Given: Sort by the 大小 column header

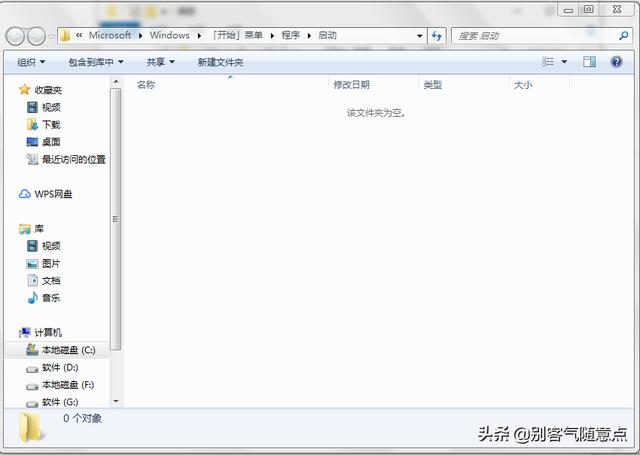Looking at the screenshot, I should [523, 84].
